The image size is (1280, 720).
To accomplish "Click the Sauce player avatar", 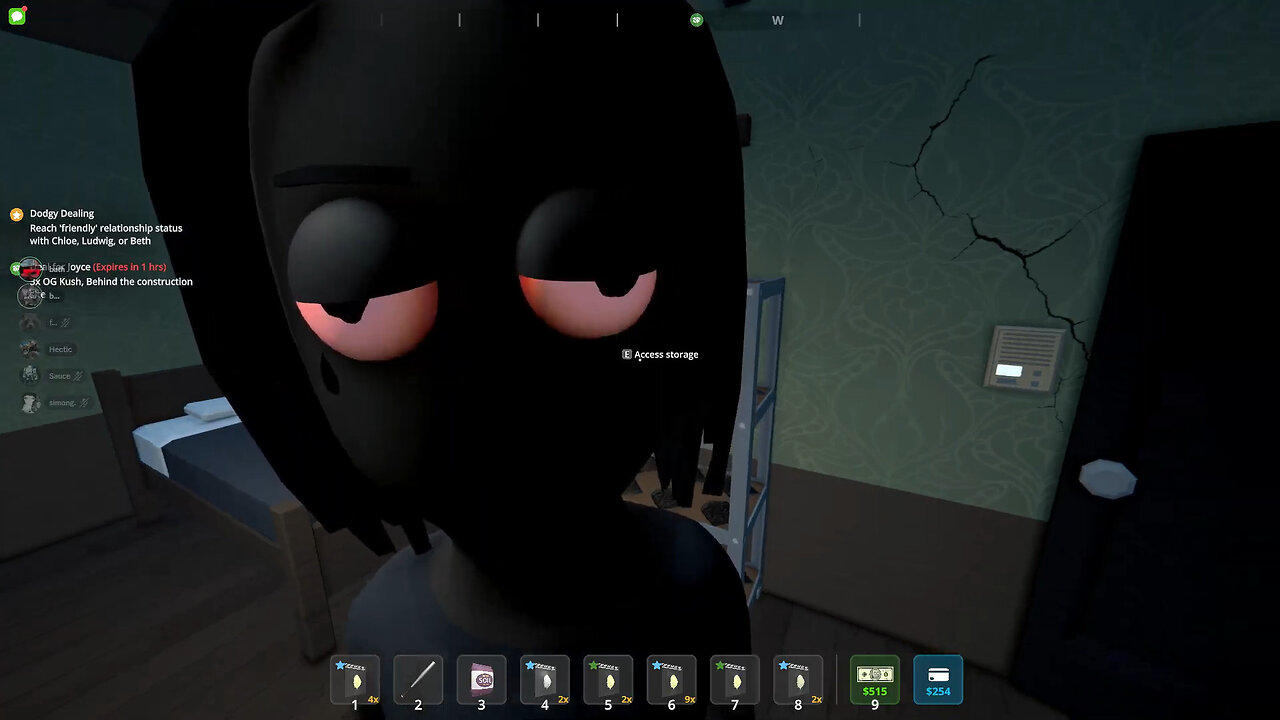I will pos(31,376).
